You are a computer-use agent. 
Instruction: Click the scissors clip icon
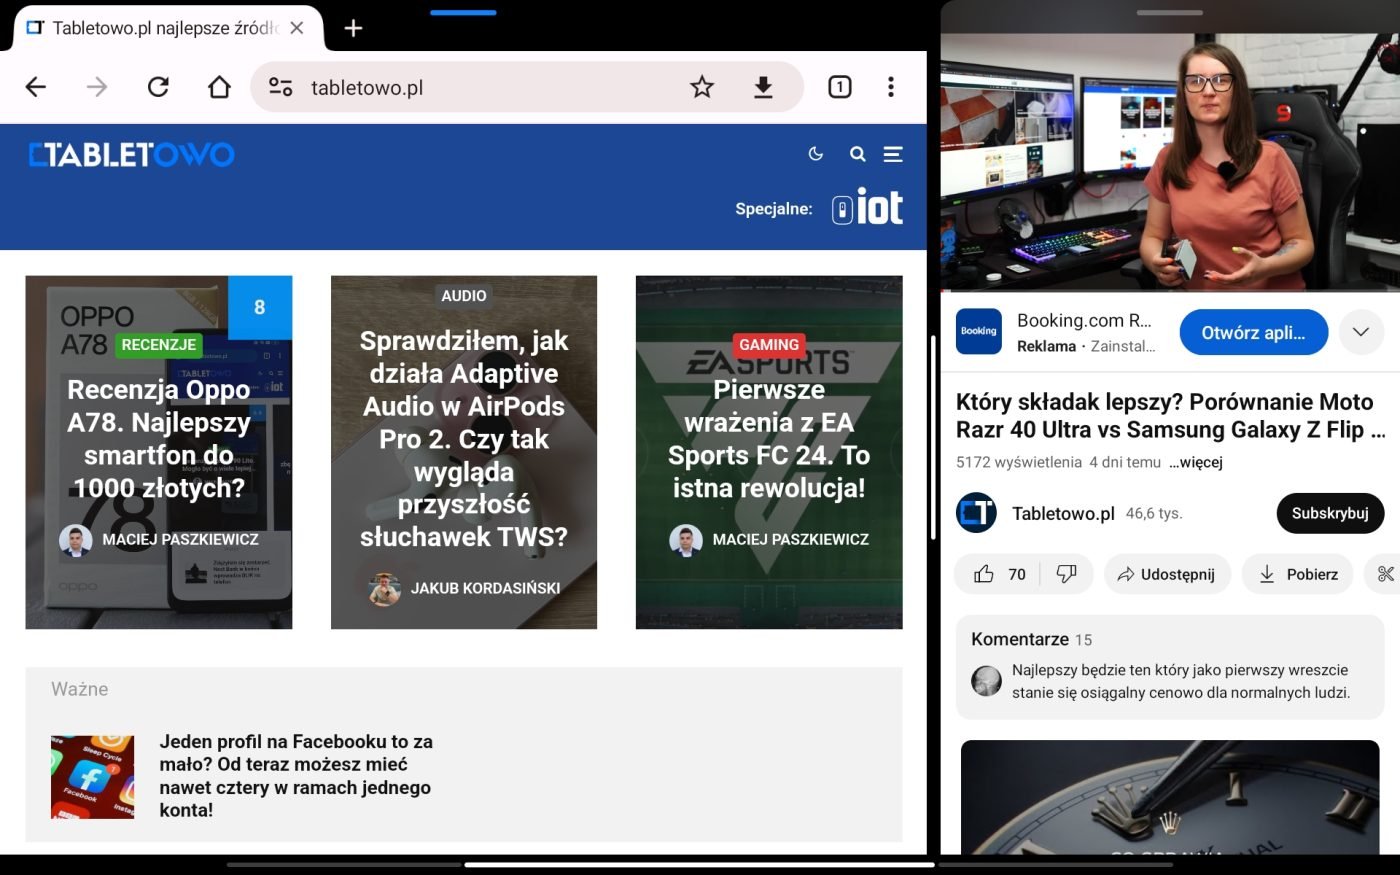(x=1385, y=574)
